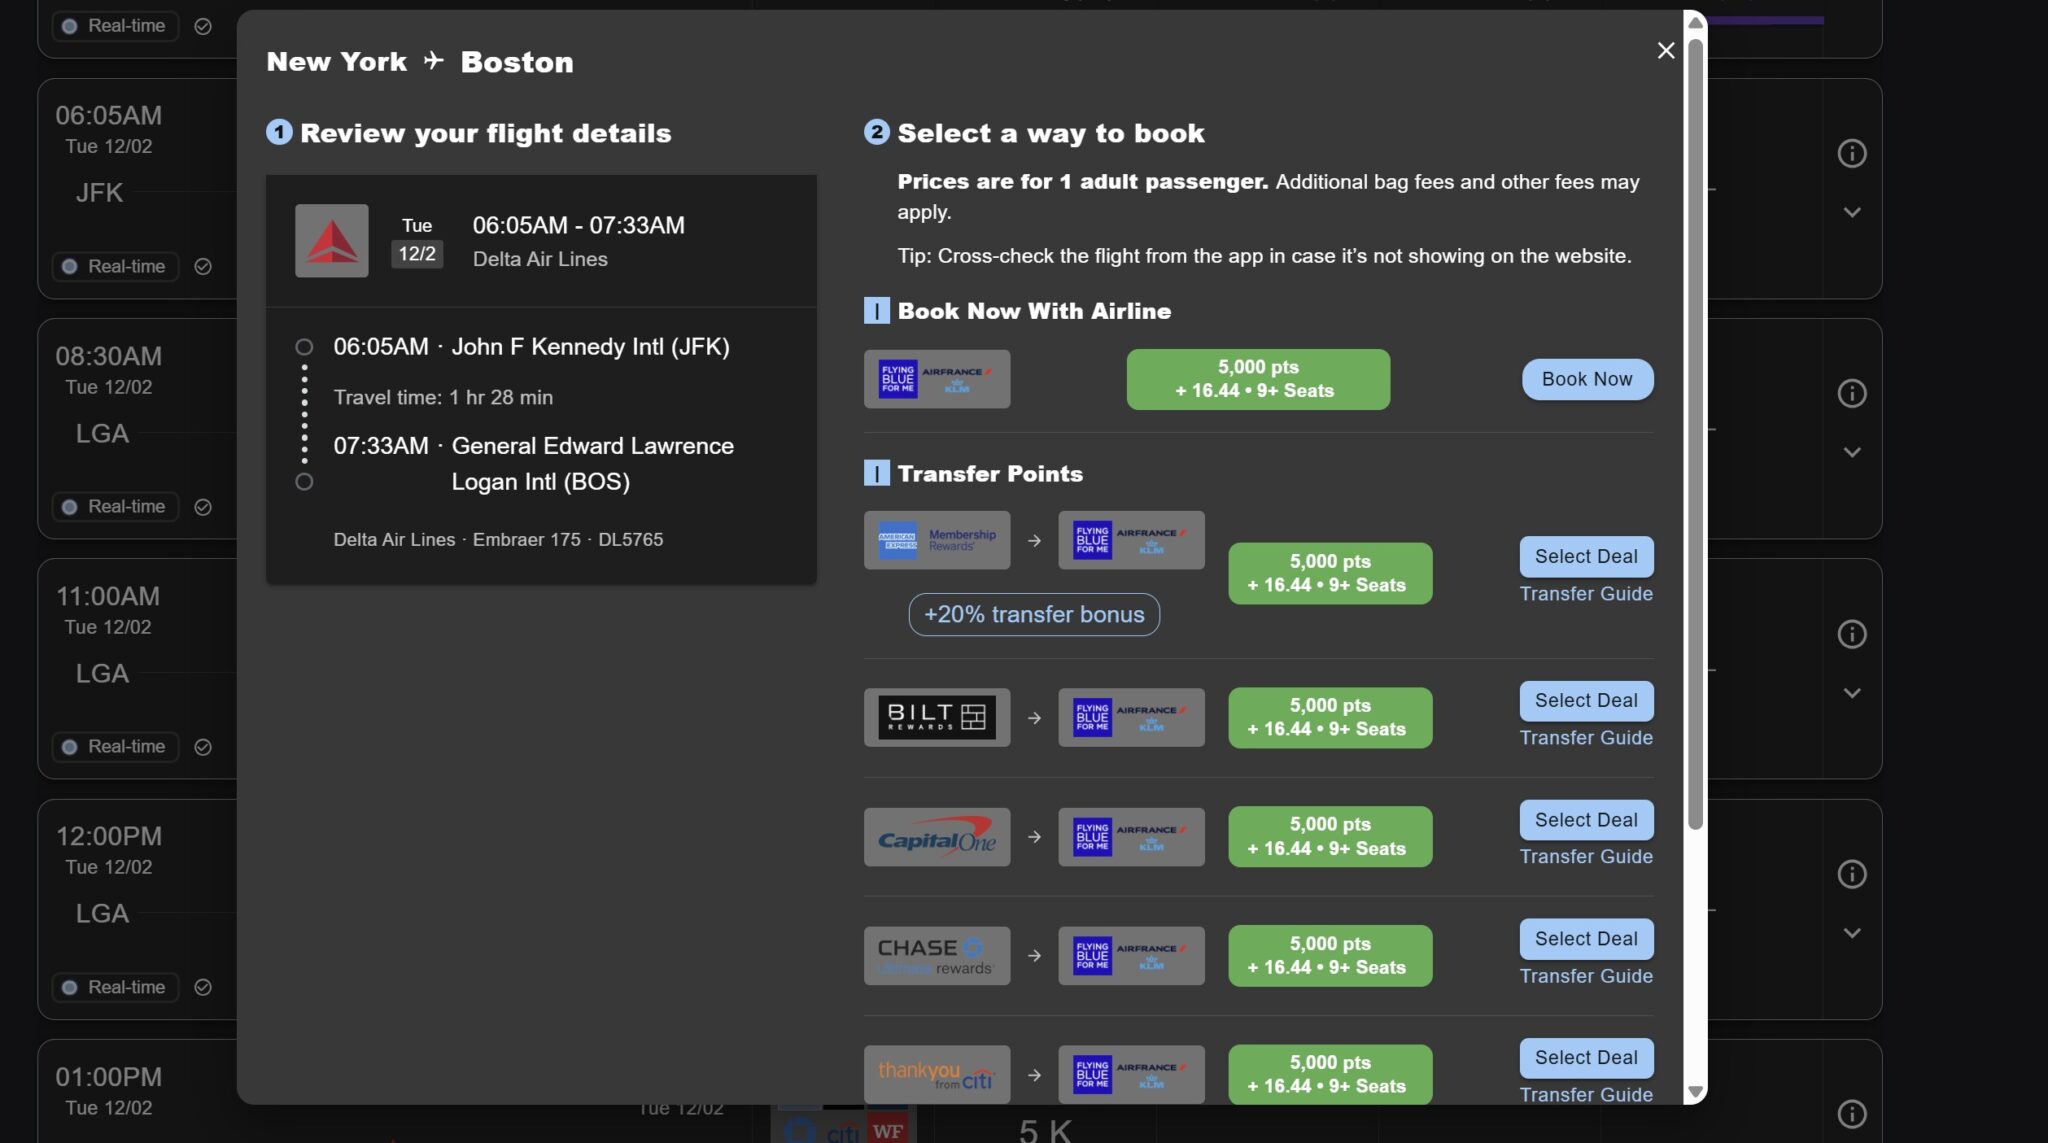Click the Delta Air Lines logo thumbnail
The height and width of the screenshot is (1143, 2048).
click(331, 241)
